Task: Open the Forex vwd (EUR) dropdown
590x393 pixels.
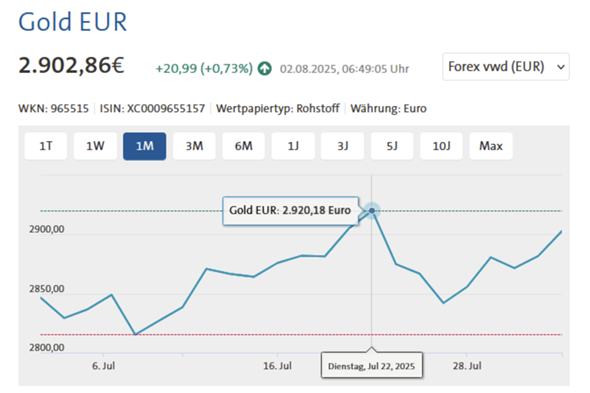Action: 506,67
